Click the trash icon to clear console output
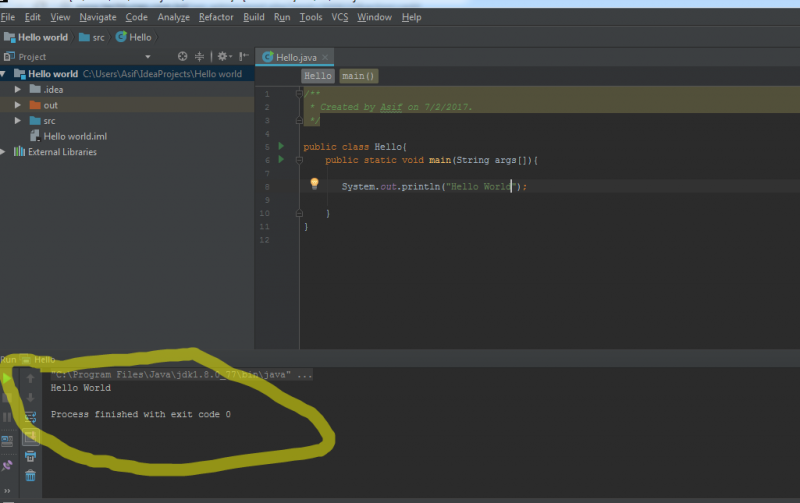 (x=30, y=475)
